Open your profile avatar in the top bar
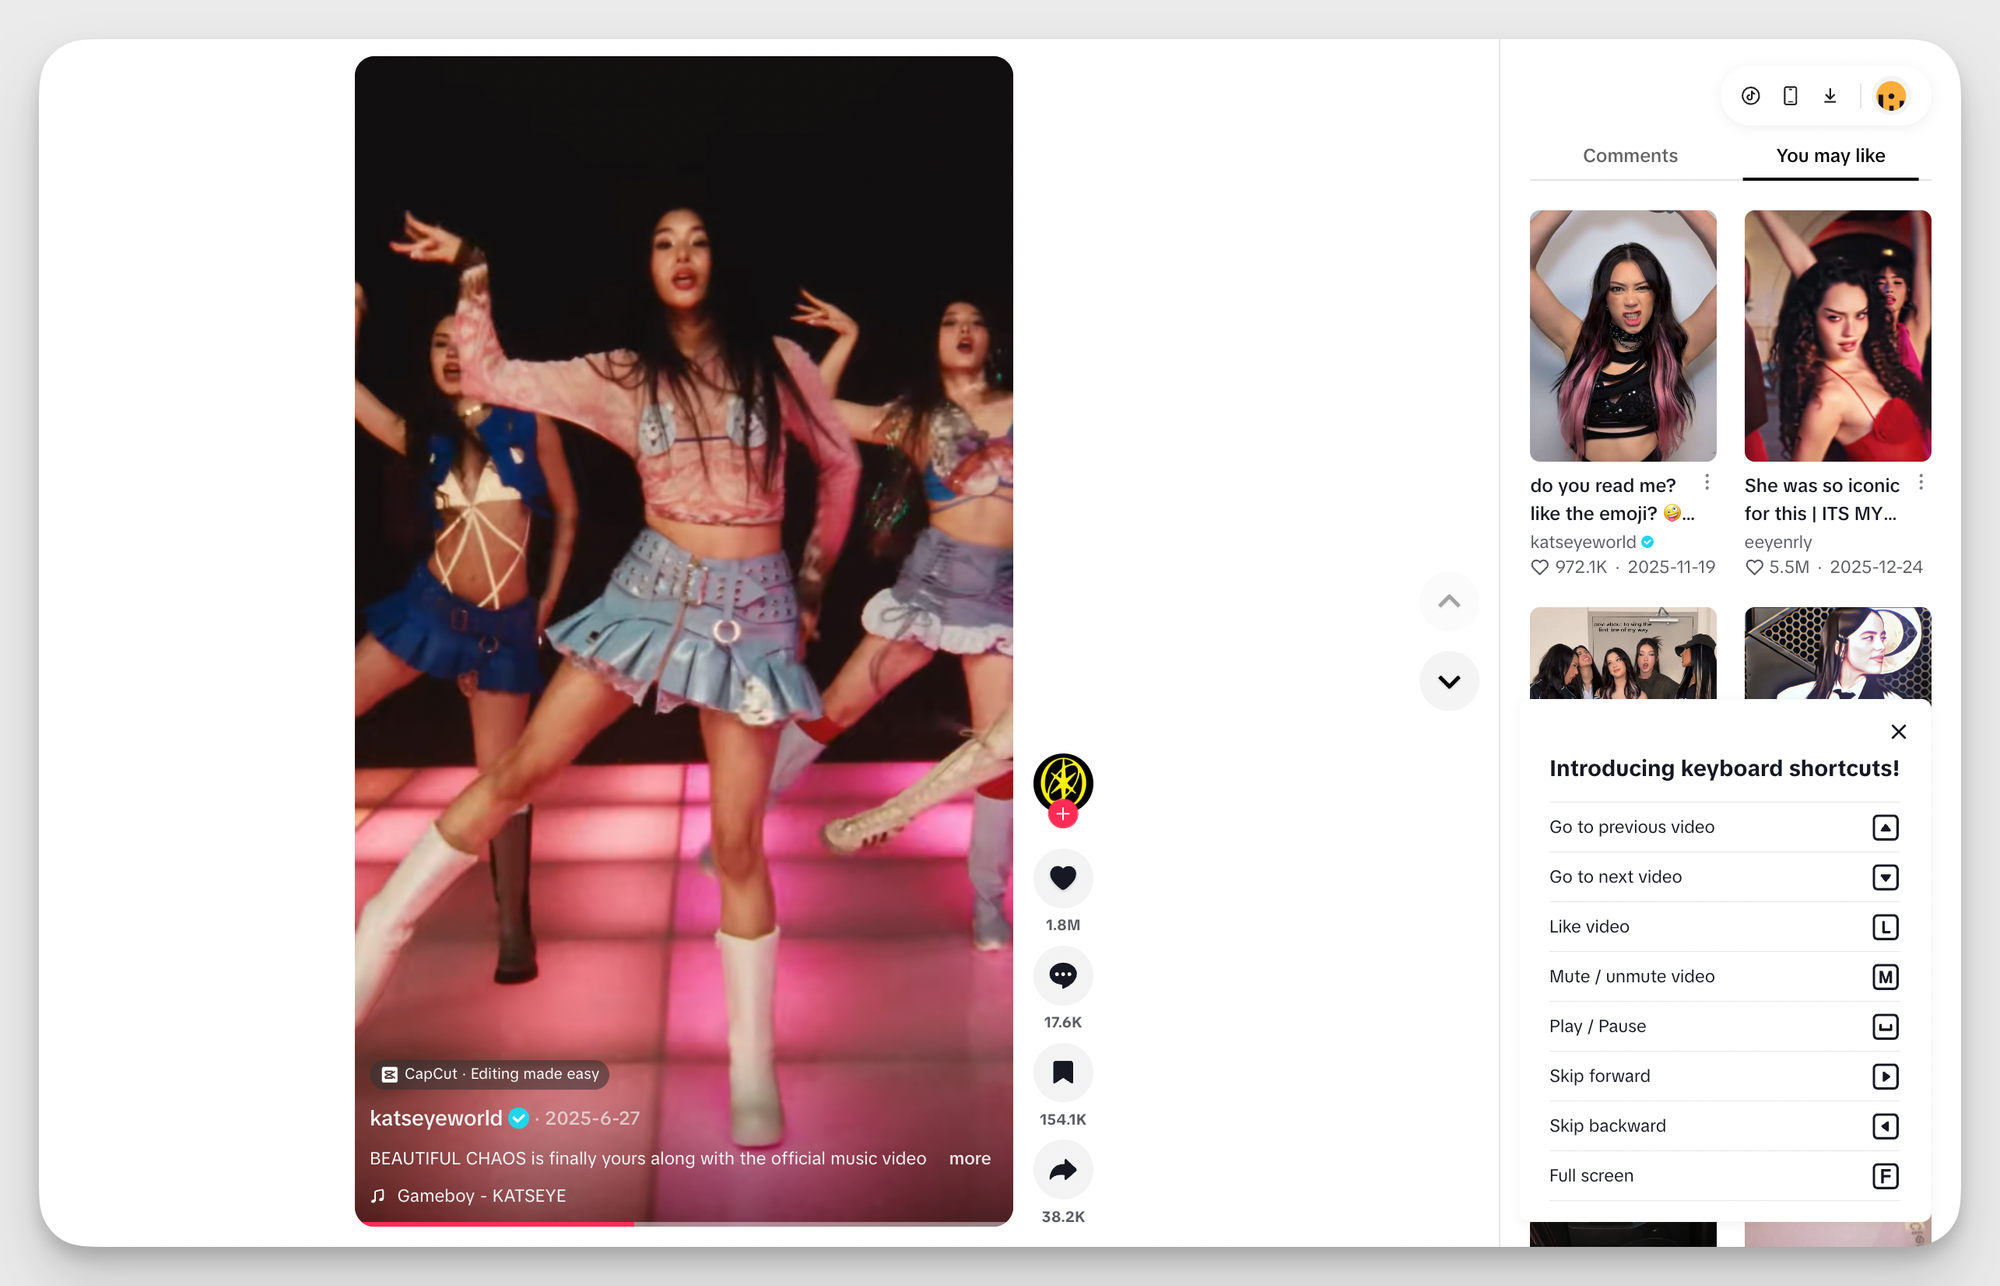Screen dimensions: 2000x1286 (1891, 95)
